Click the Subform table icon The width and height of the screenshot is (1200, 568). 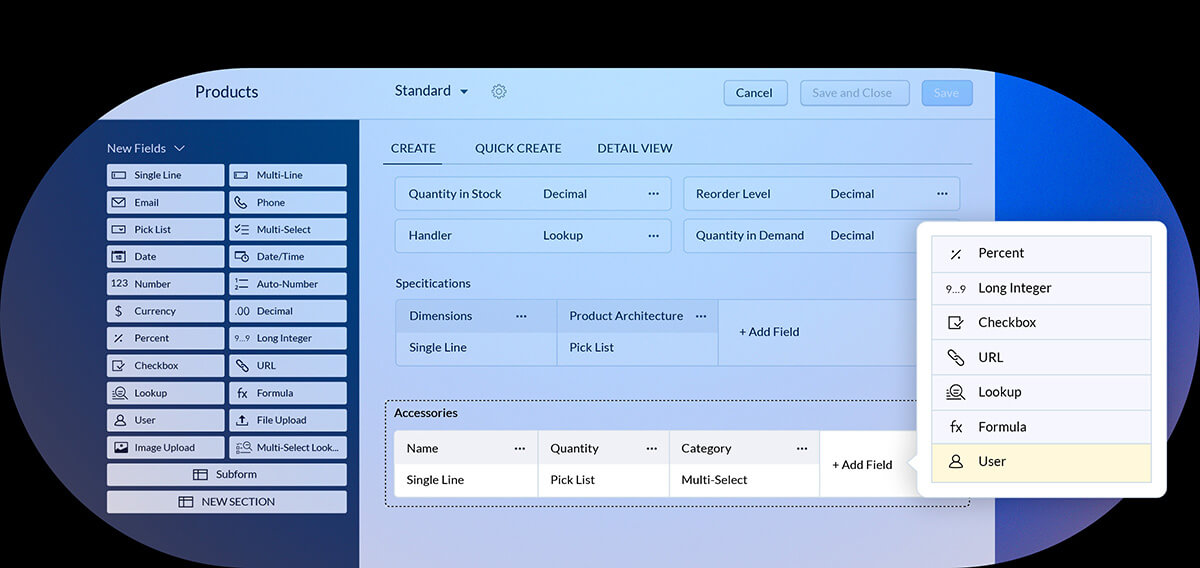(x=200, y=474)
